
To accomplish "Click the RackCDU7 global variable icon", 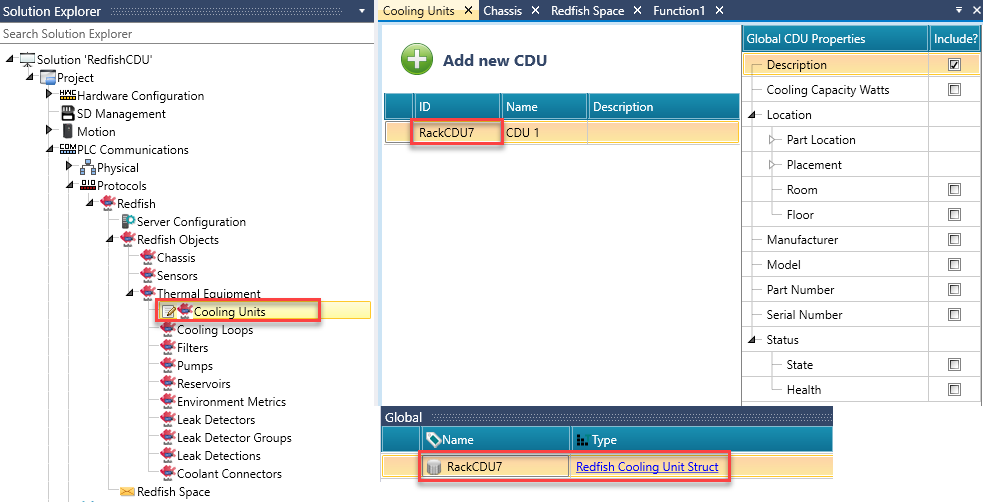I will point(433,466).
